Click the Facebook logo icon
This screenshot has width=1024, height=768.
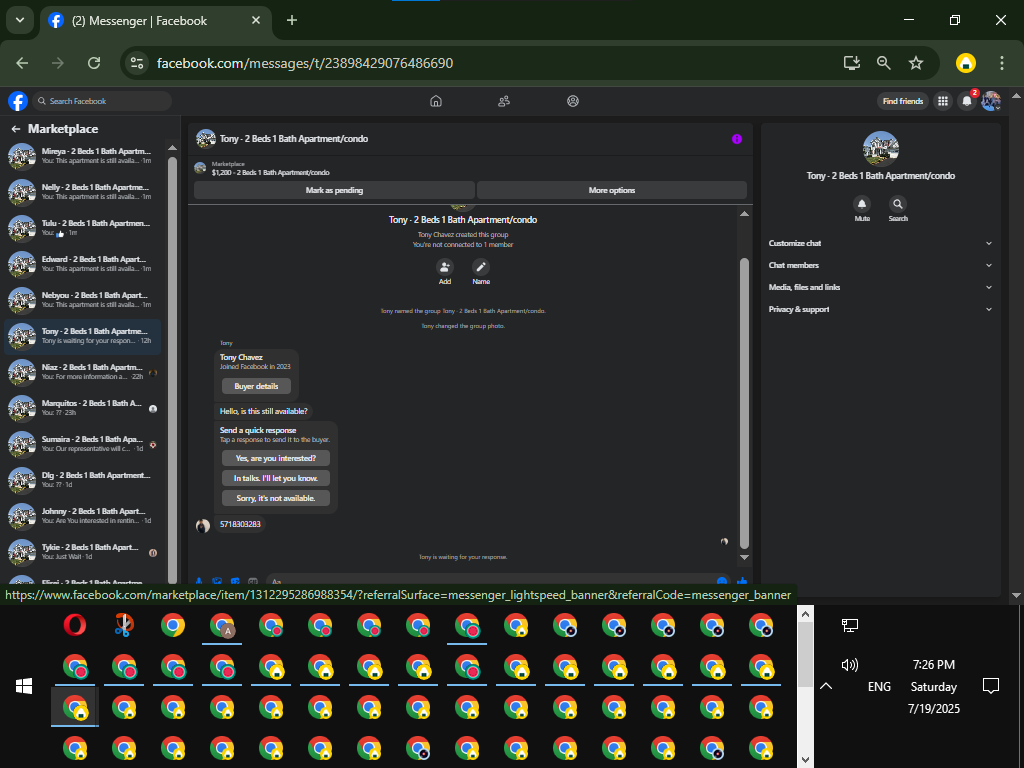pos(18,101)
